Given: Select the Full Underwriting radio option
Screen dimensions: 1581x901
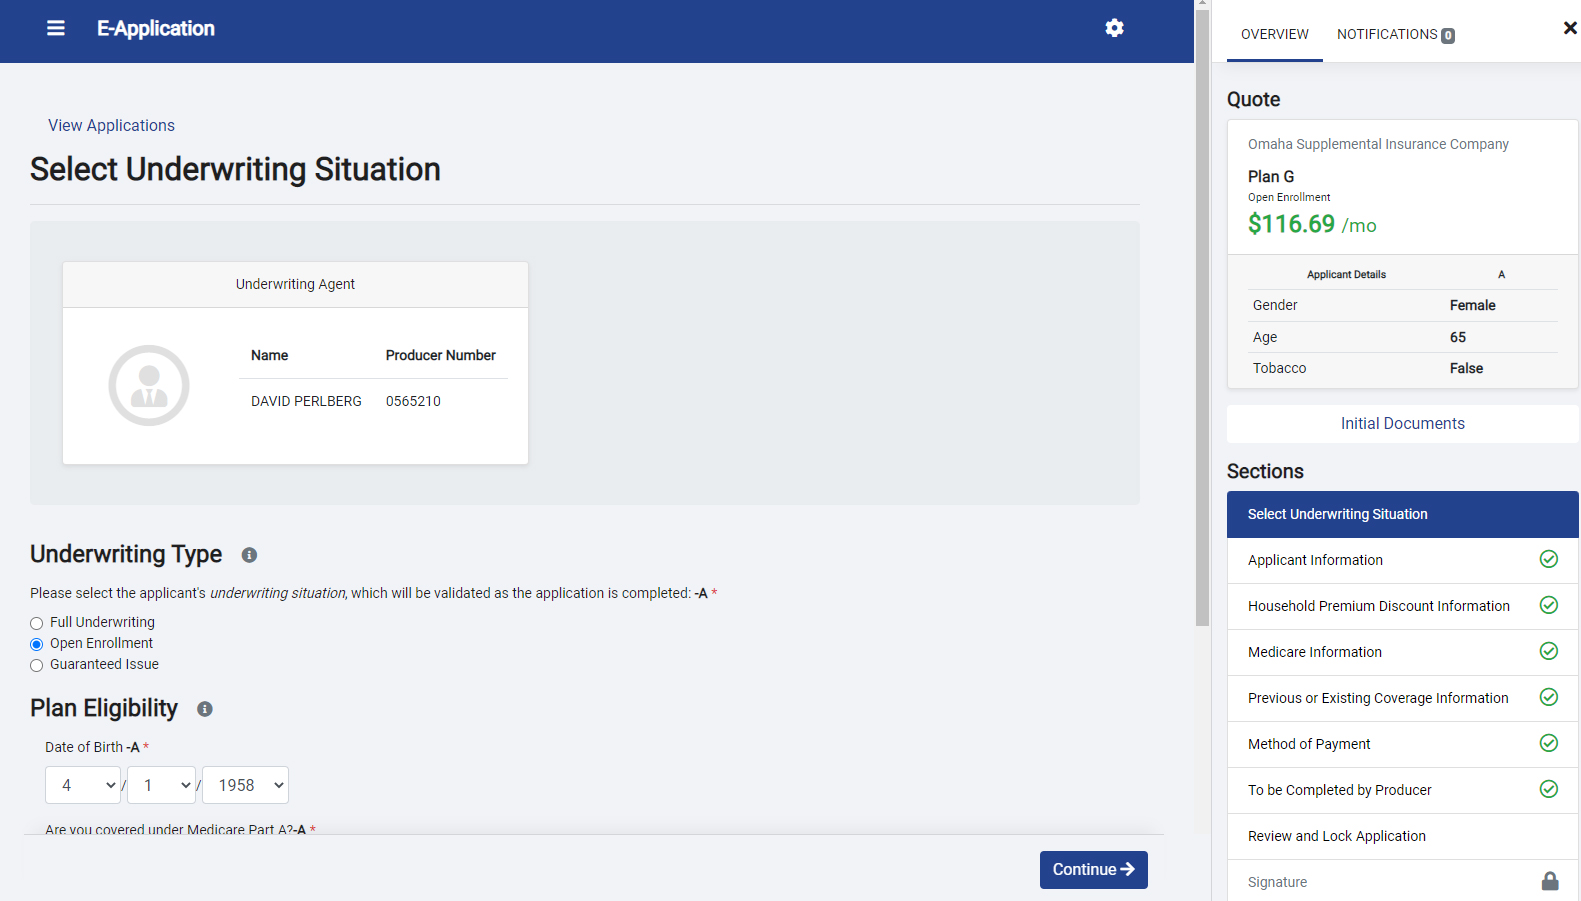Looking at the screenshot, I should pyautogui.click(x=37, y=623).
